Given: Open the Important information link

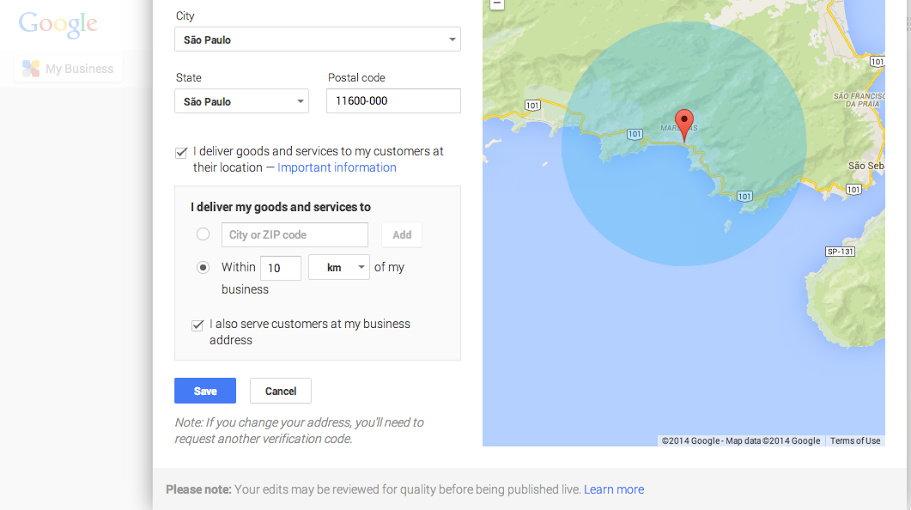Looking at the screenshot, I should tap(337, 167).
